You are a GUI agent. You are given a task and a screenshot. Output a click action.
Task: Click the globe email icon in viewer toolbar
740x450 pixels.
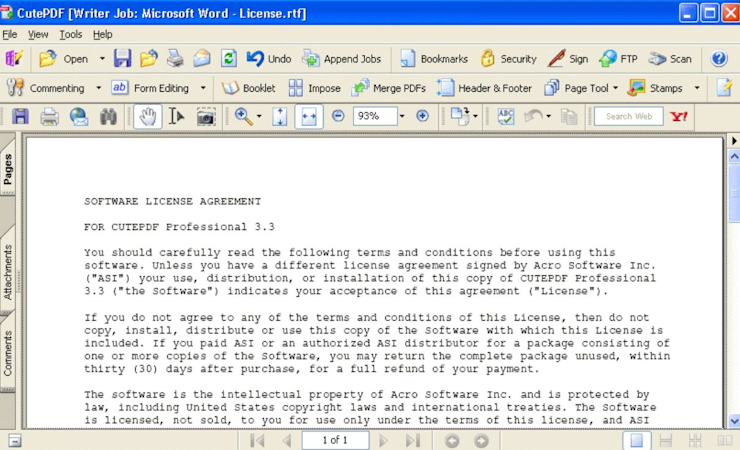coord(79,117)
